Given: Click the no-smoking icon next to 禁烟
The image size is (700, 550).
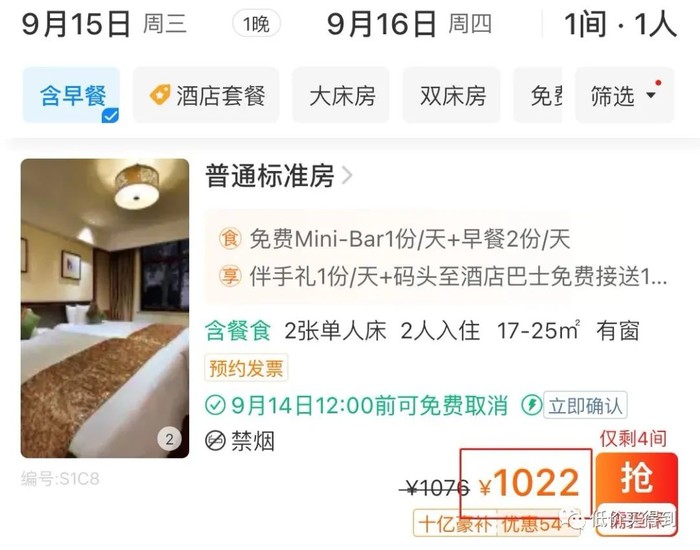Looking at the screenshot, I should click(x=215, y=441).
